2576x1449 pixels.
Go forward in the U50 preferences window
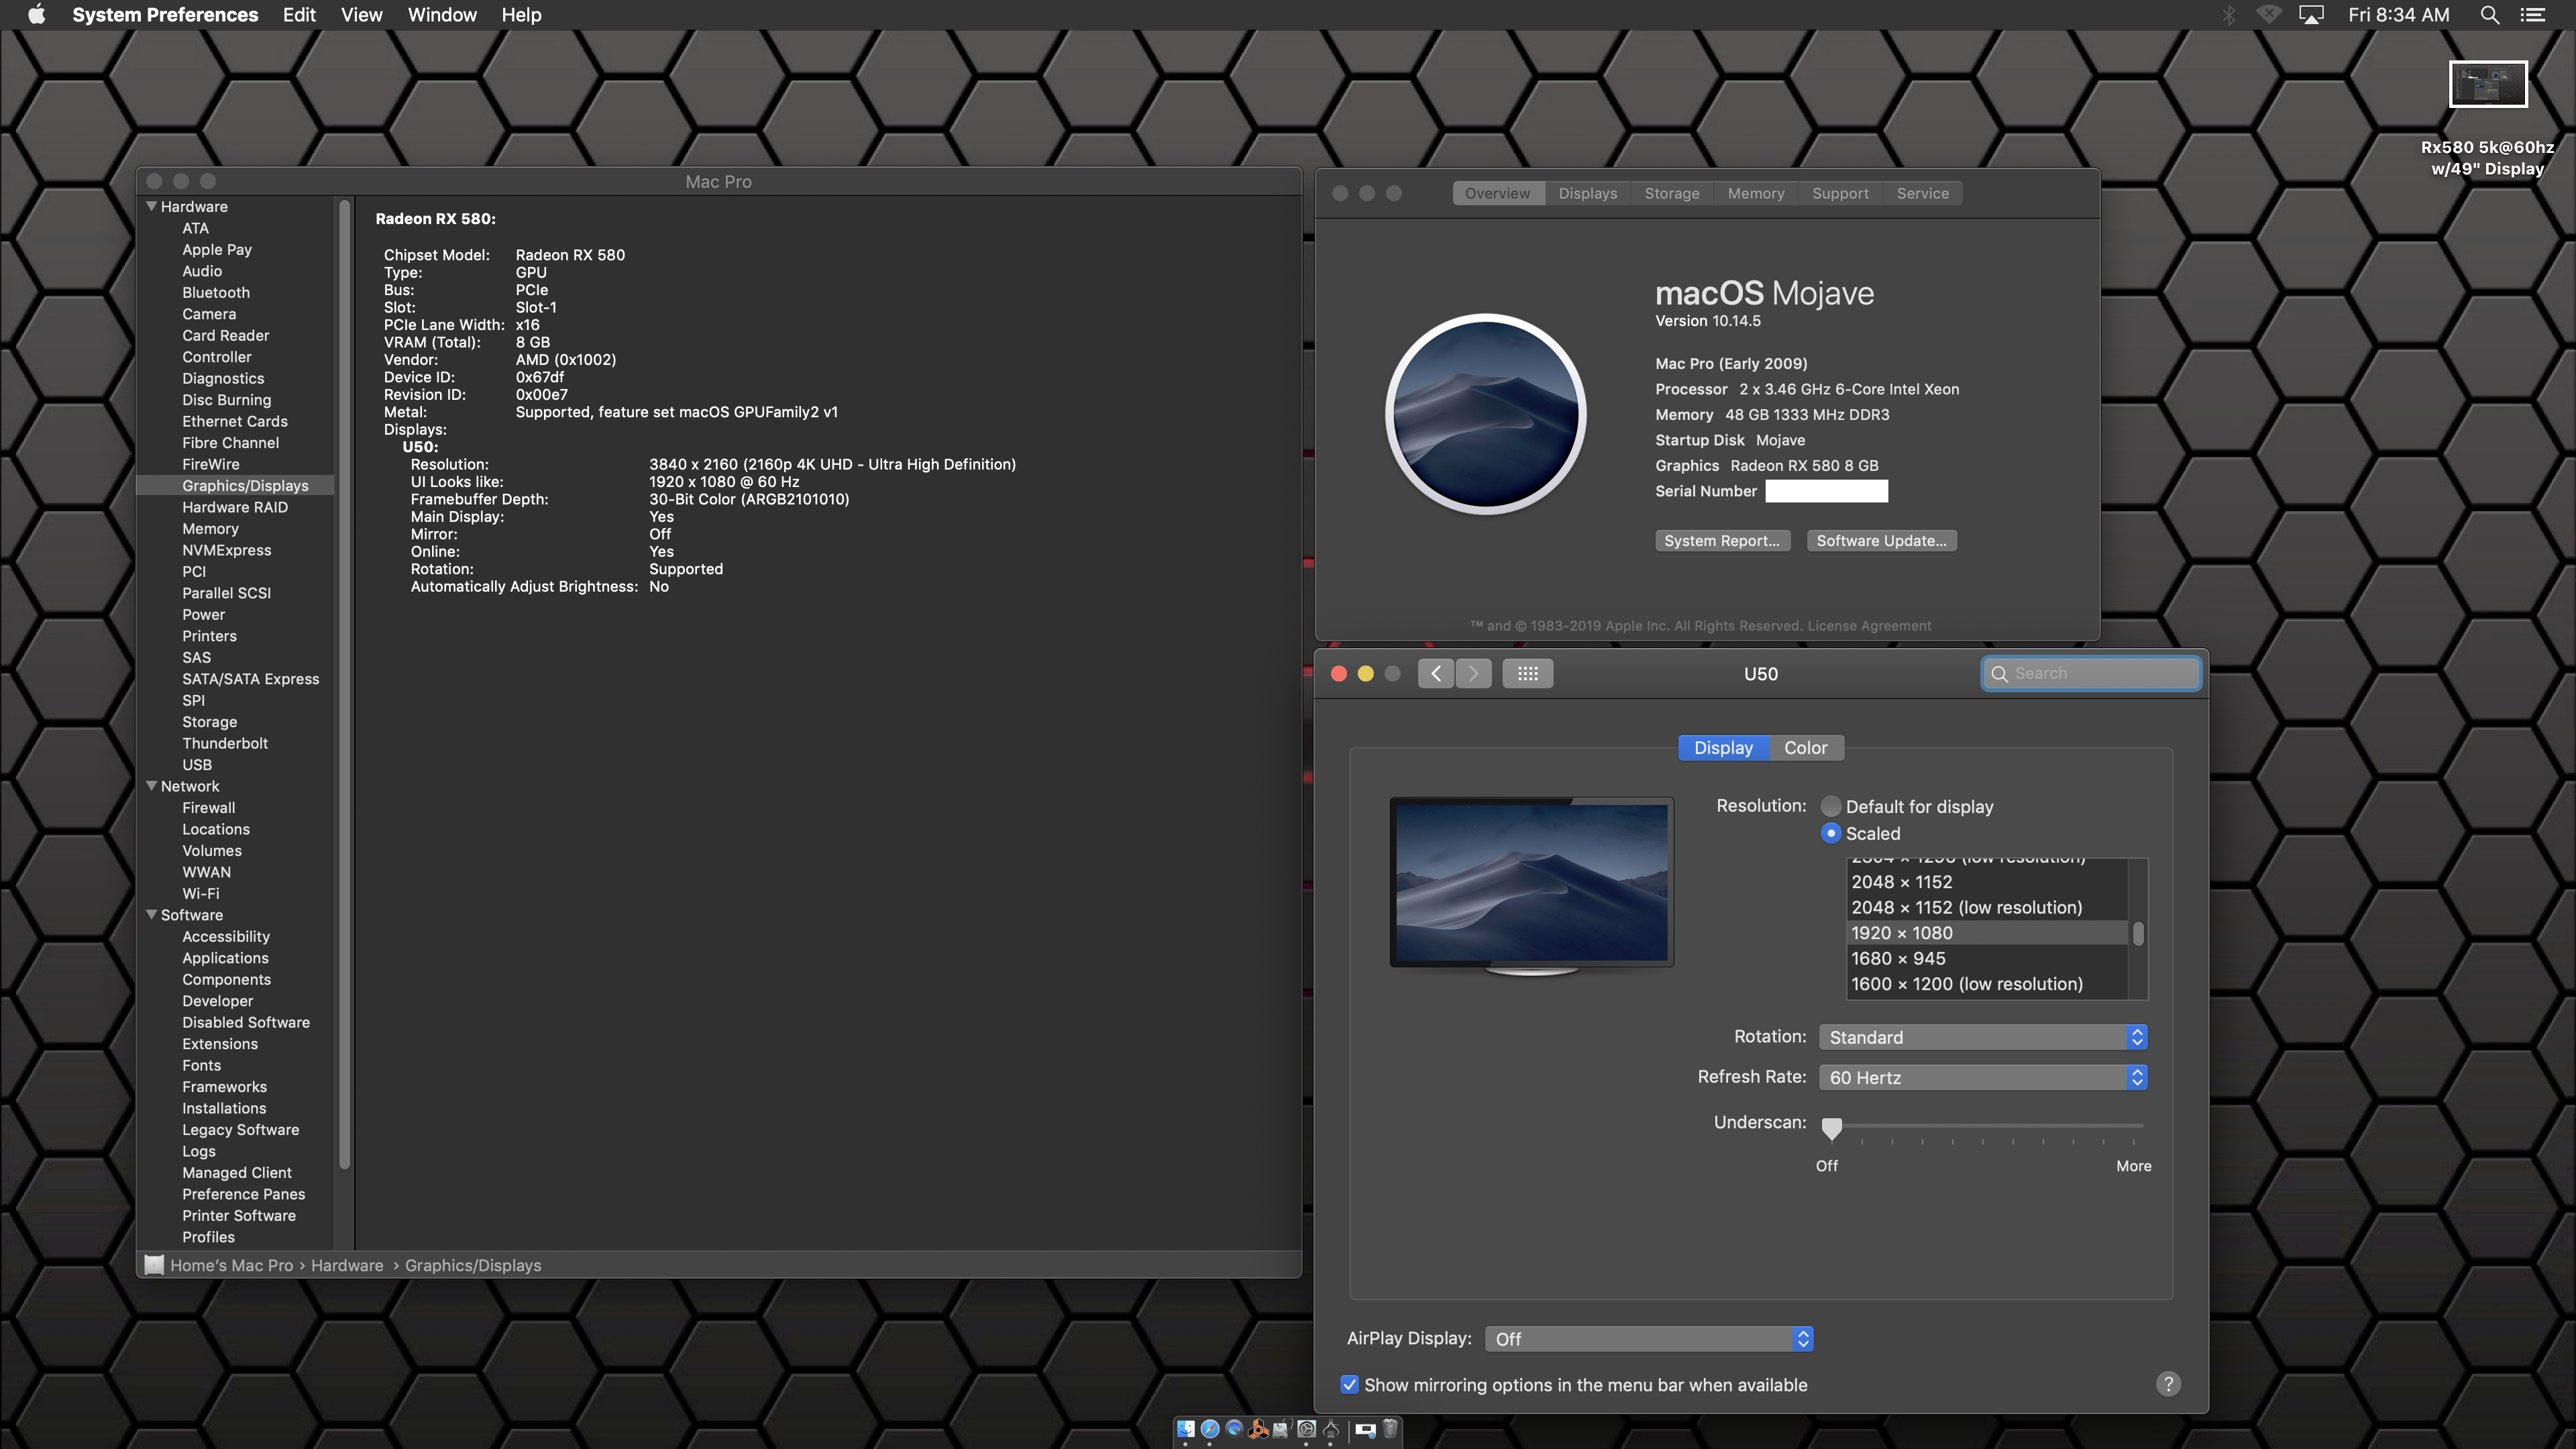point(1474,673)
